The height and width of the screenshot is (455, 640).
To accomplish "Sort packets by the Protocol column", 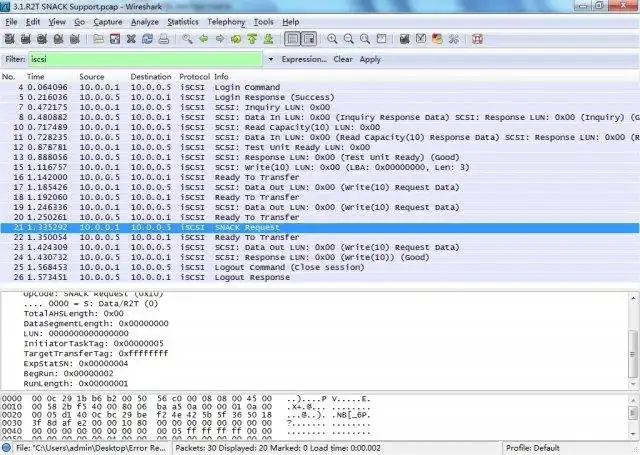I will point(194,77).
